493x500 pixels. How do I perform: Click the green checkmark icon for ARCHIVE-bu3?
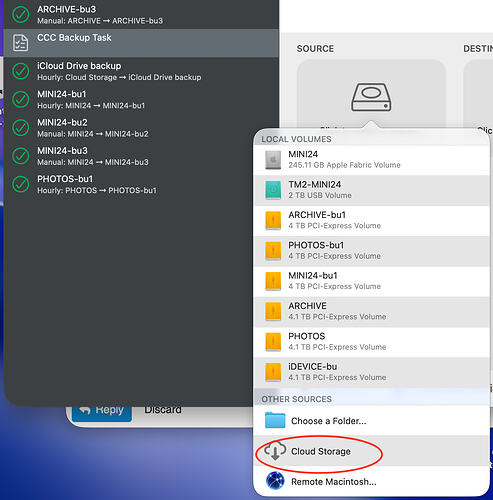click(x=20, y=14)
